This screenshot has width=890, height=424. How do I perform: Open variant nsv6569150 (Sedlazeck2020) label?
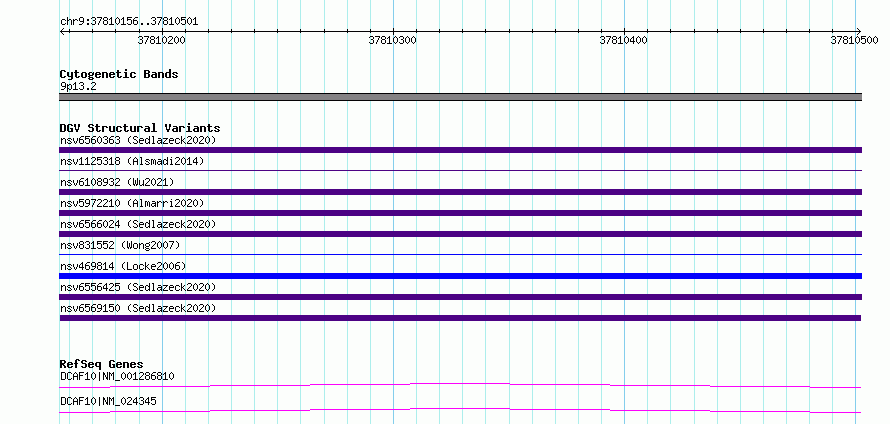point(138,308)
